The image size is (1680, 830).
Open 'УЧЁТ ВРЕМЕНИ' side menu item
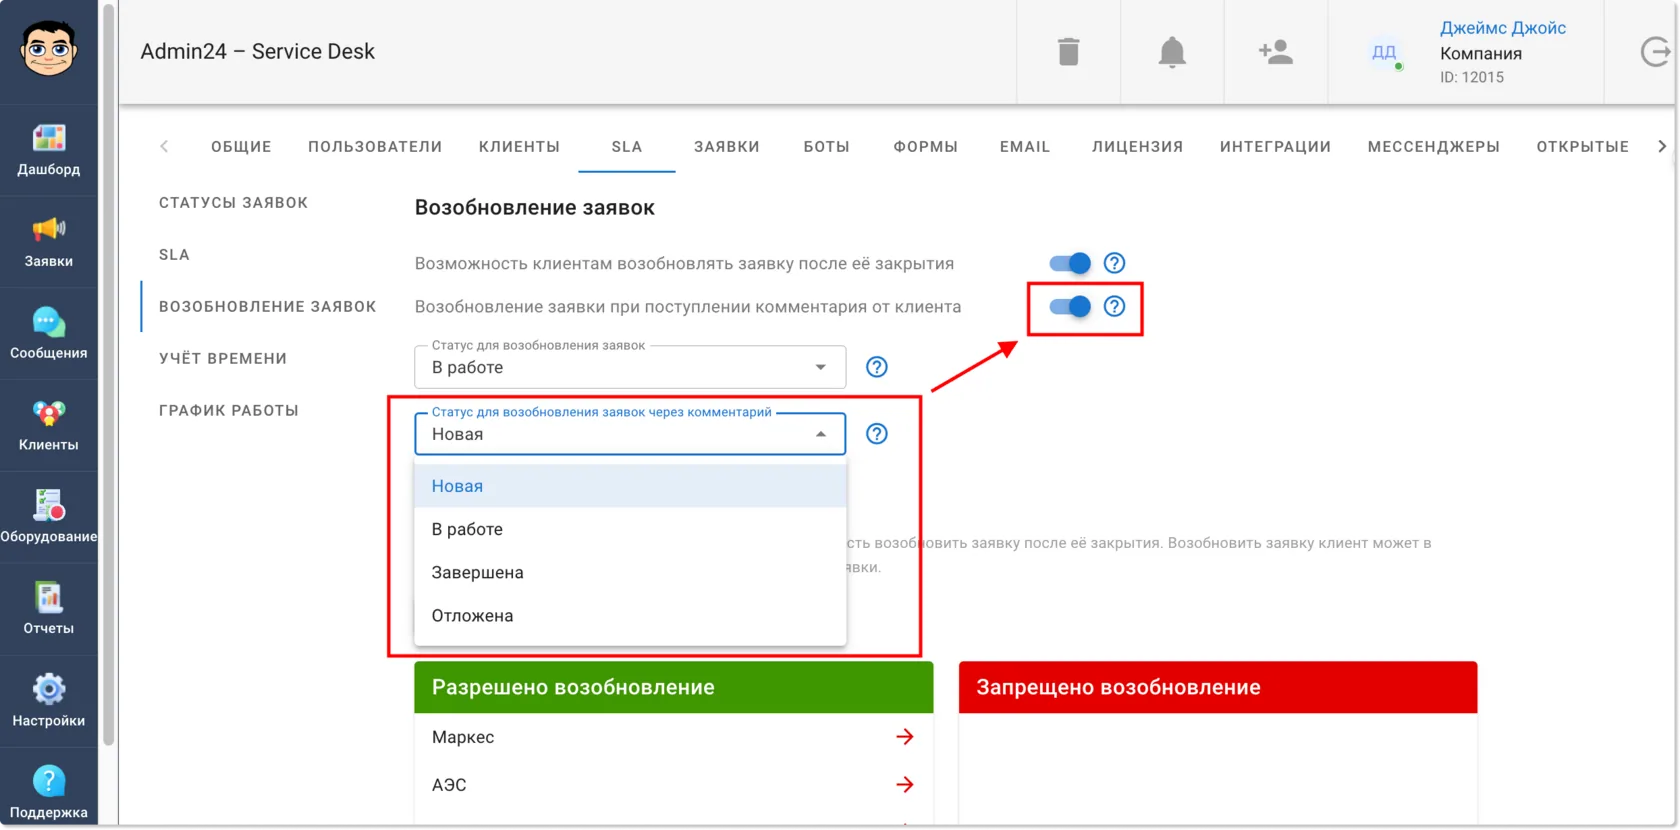pyautogui.click(x=223, y=358)
